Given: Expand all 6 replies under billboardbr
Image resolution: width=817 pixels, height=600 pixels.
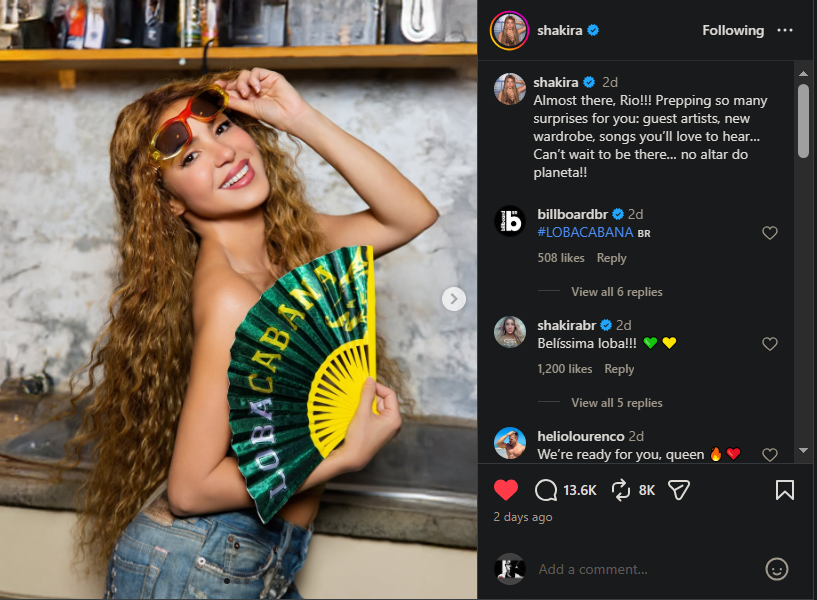Looking at the screenshot, I should coord(616,292).
